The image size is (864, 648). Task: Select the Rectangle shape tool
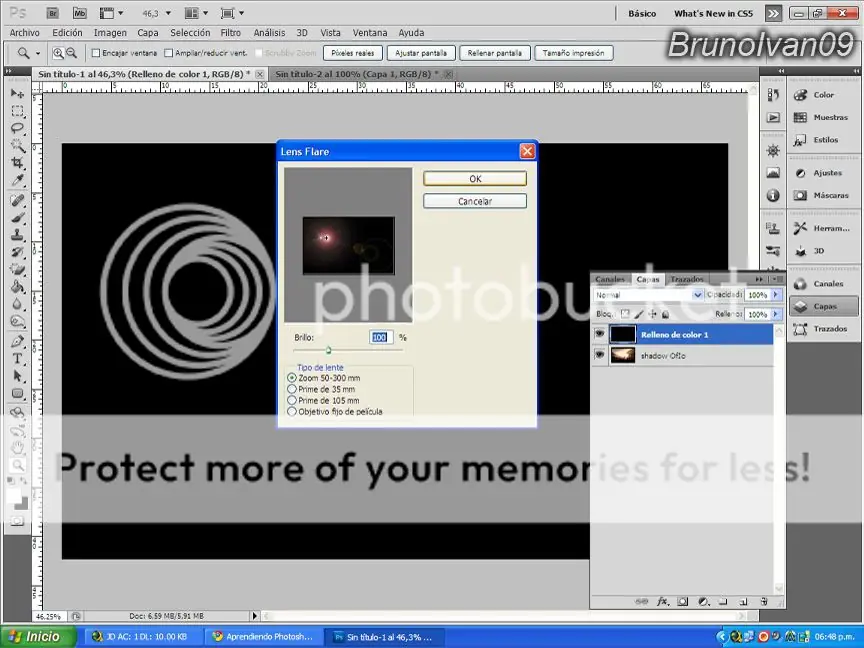point(17,393)
